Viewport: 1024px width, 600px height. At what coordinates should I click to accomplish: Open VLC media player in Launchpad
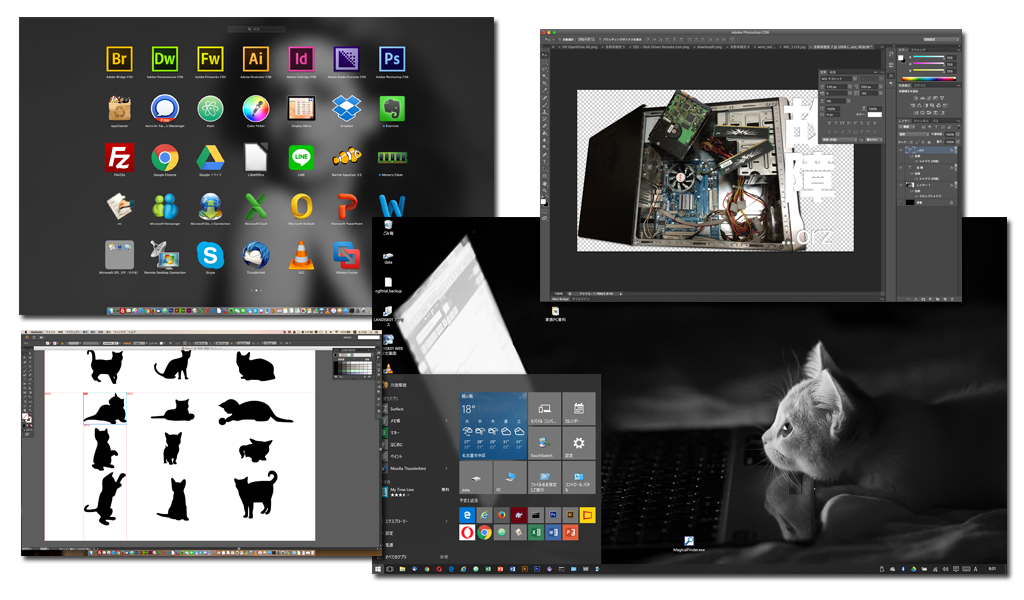coord(301,255)
